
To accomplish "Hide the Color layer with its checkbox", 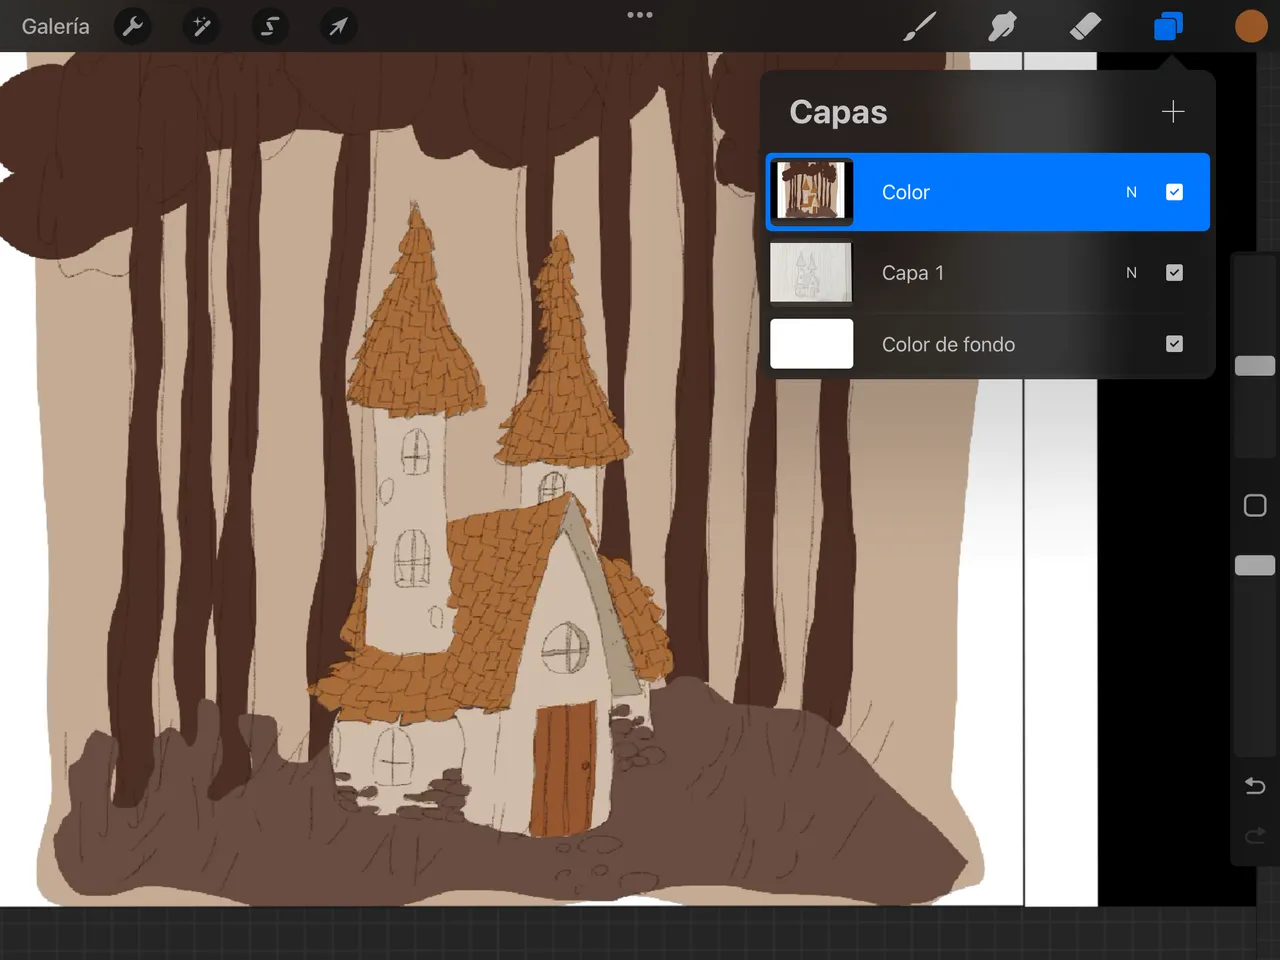I will (1174, 192).
